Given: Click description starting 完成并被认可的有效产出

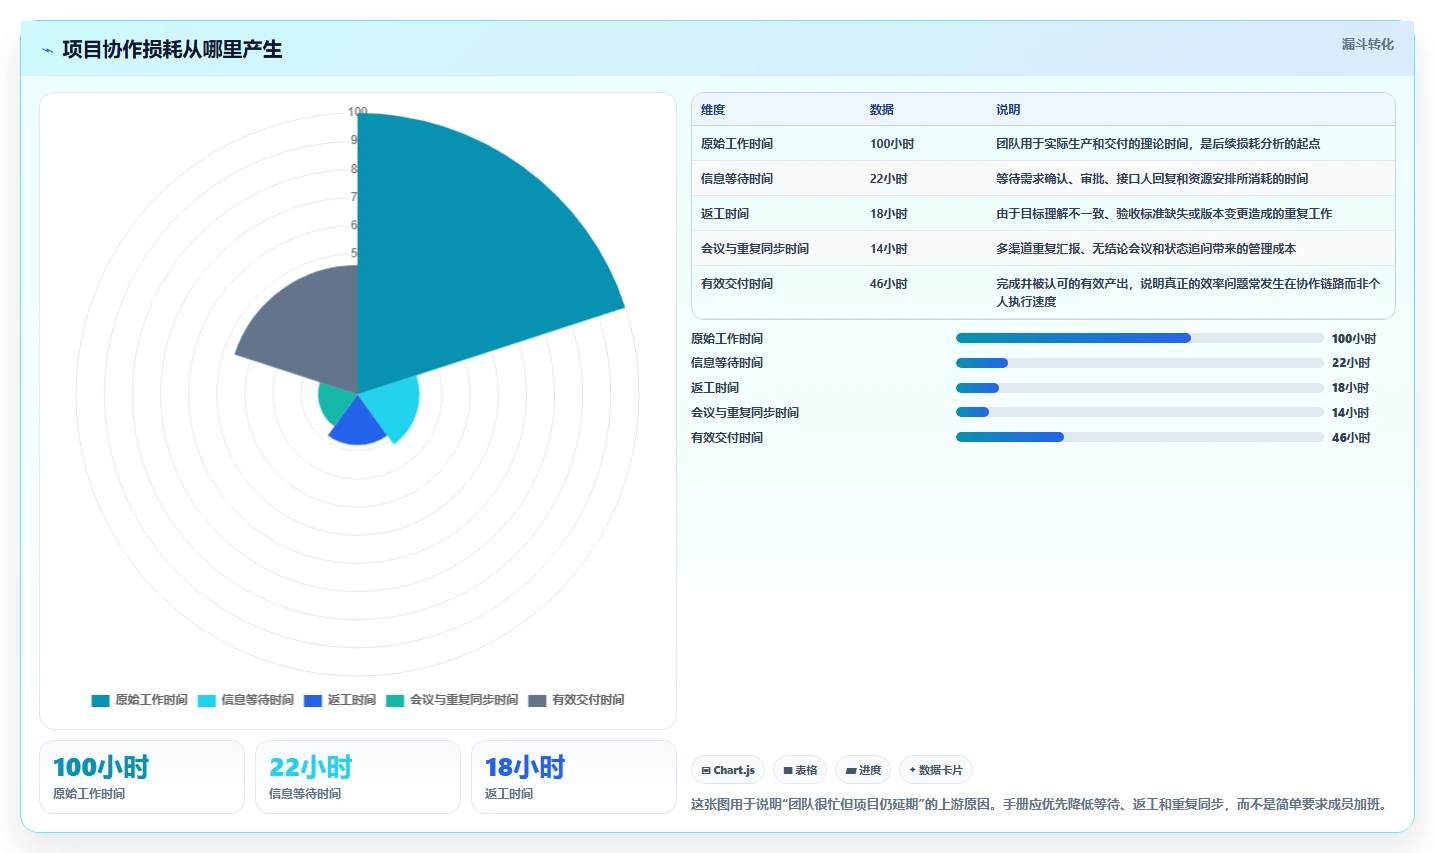Looking at the screenshot, I should (1188, 293).
